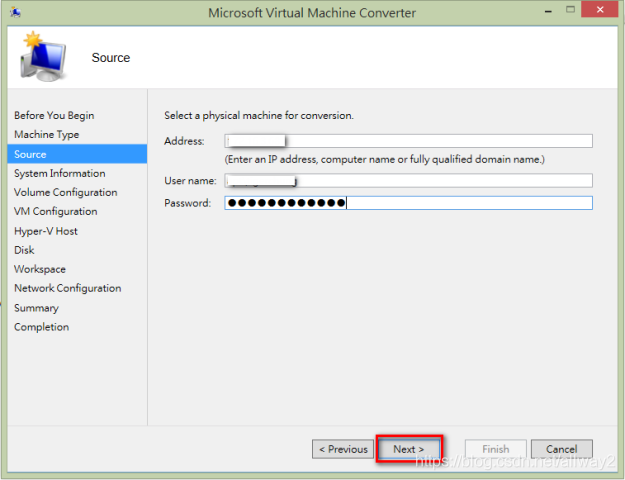Click the disabled Finish button

coord(495,449)
